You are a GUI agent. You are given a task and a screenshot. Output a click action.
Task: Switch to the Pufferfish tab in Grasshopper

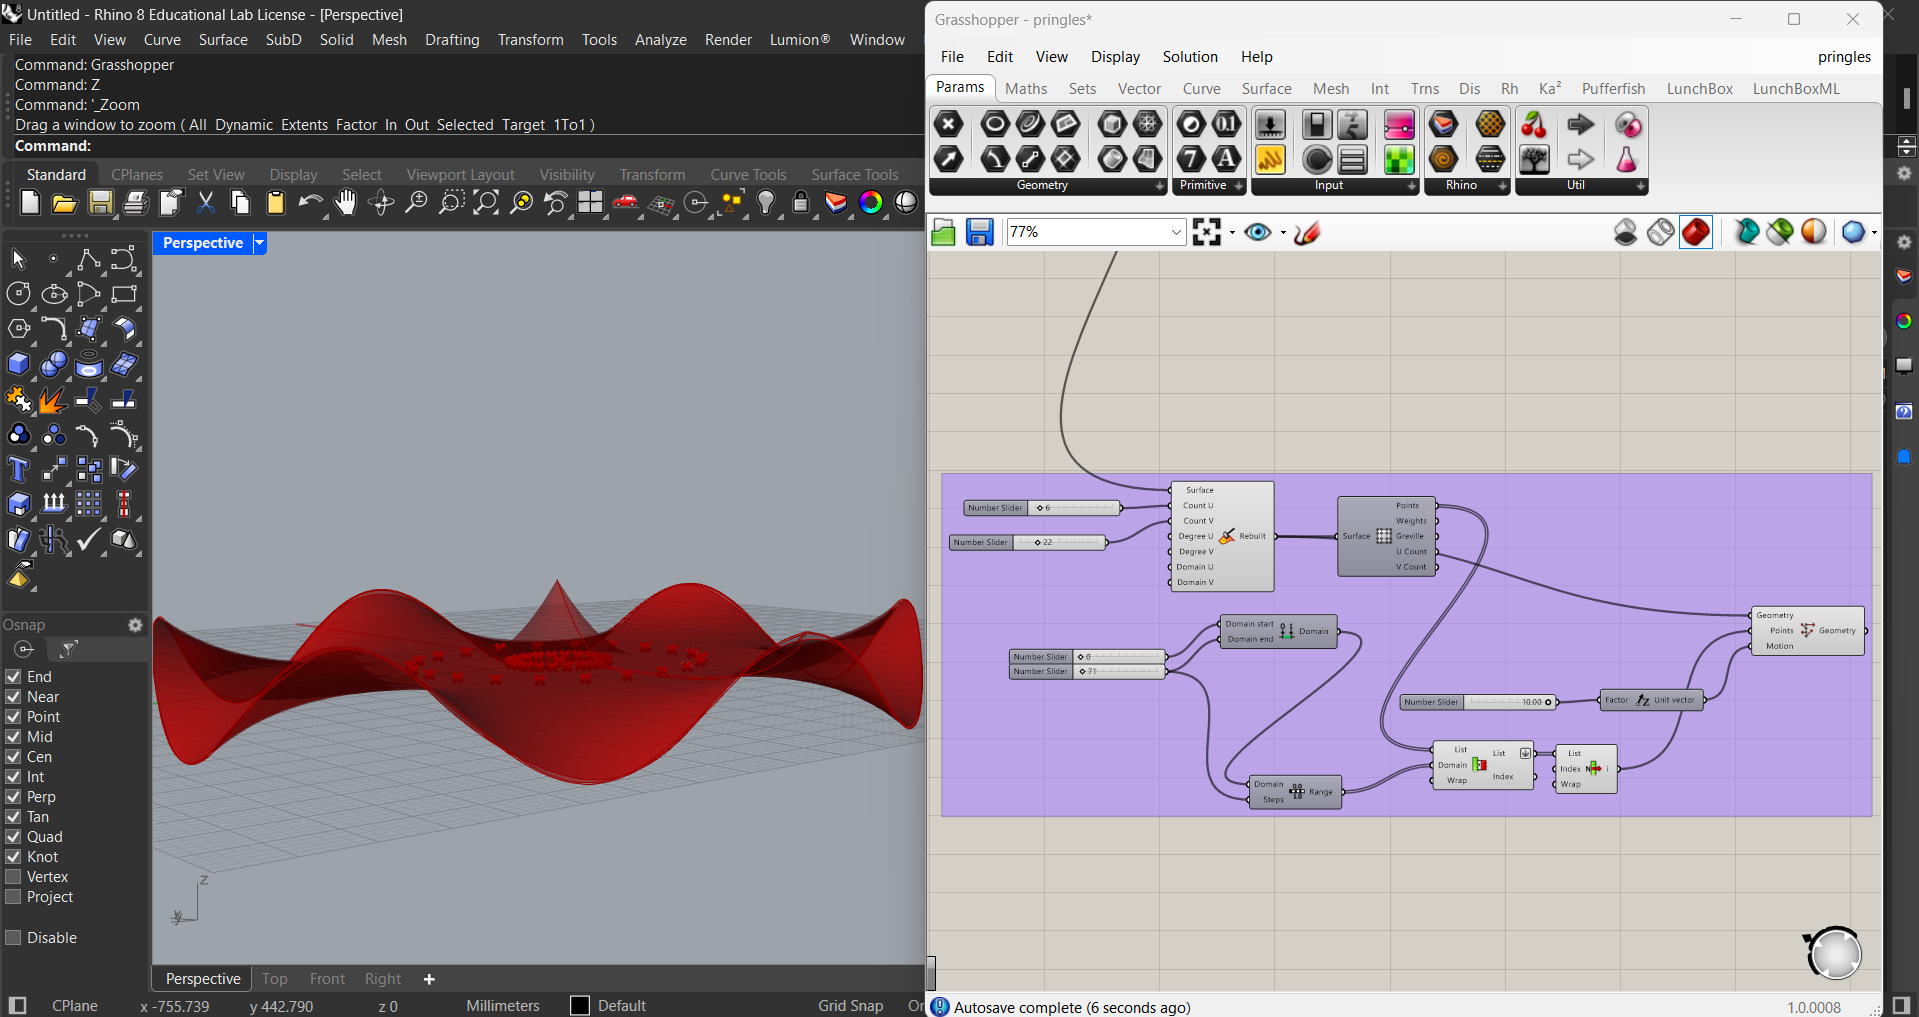[1613, 88]
